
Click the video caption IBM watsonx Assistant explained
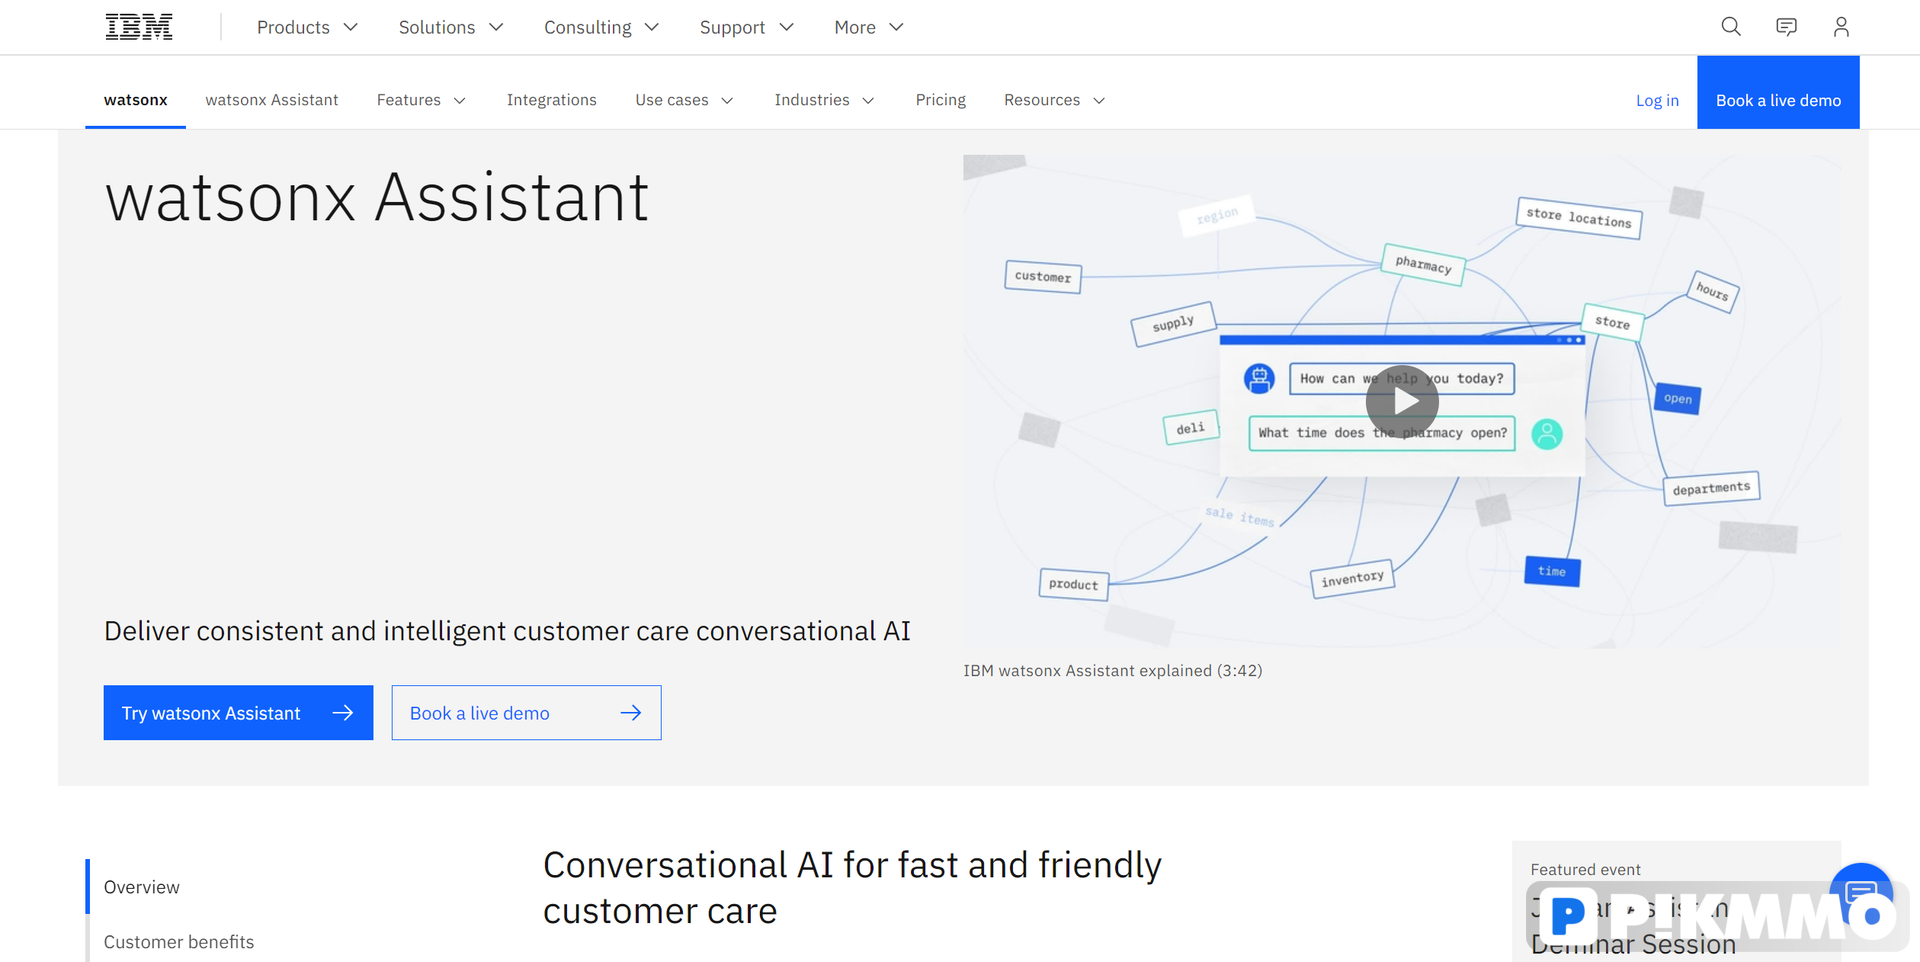pyautogui.click(x=1112, y=671)
